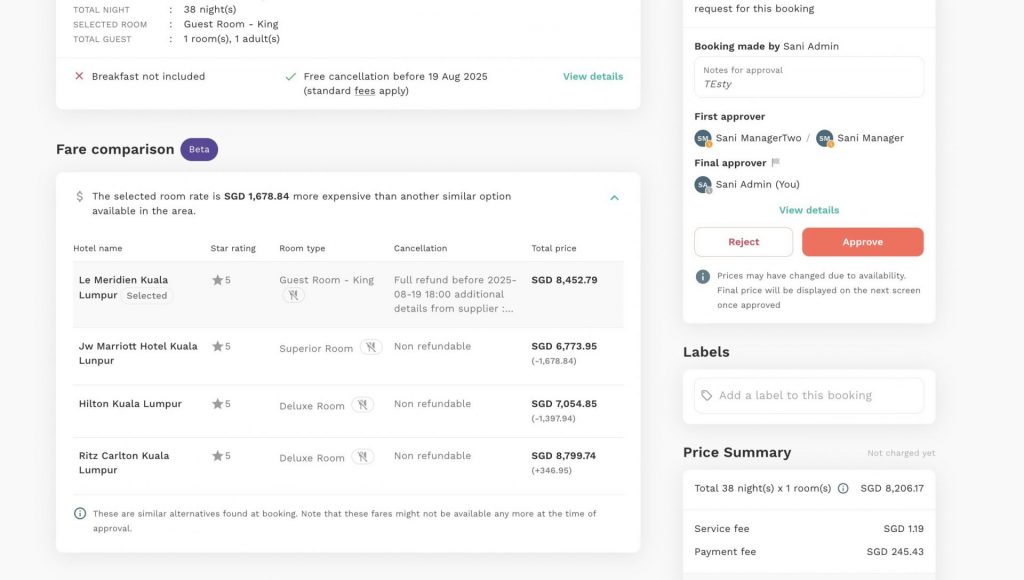Click the Hotel name column header
Viewport: 1024px width, 580px height.
click(x=98, y=248)
